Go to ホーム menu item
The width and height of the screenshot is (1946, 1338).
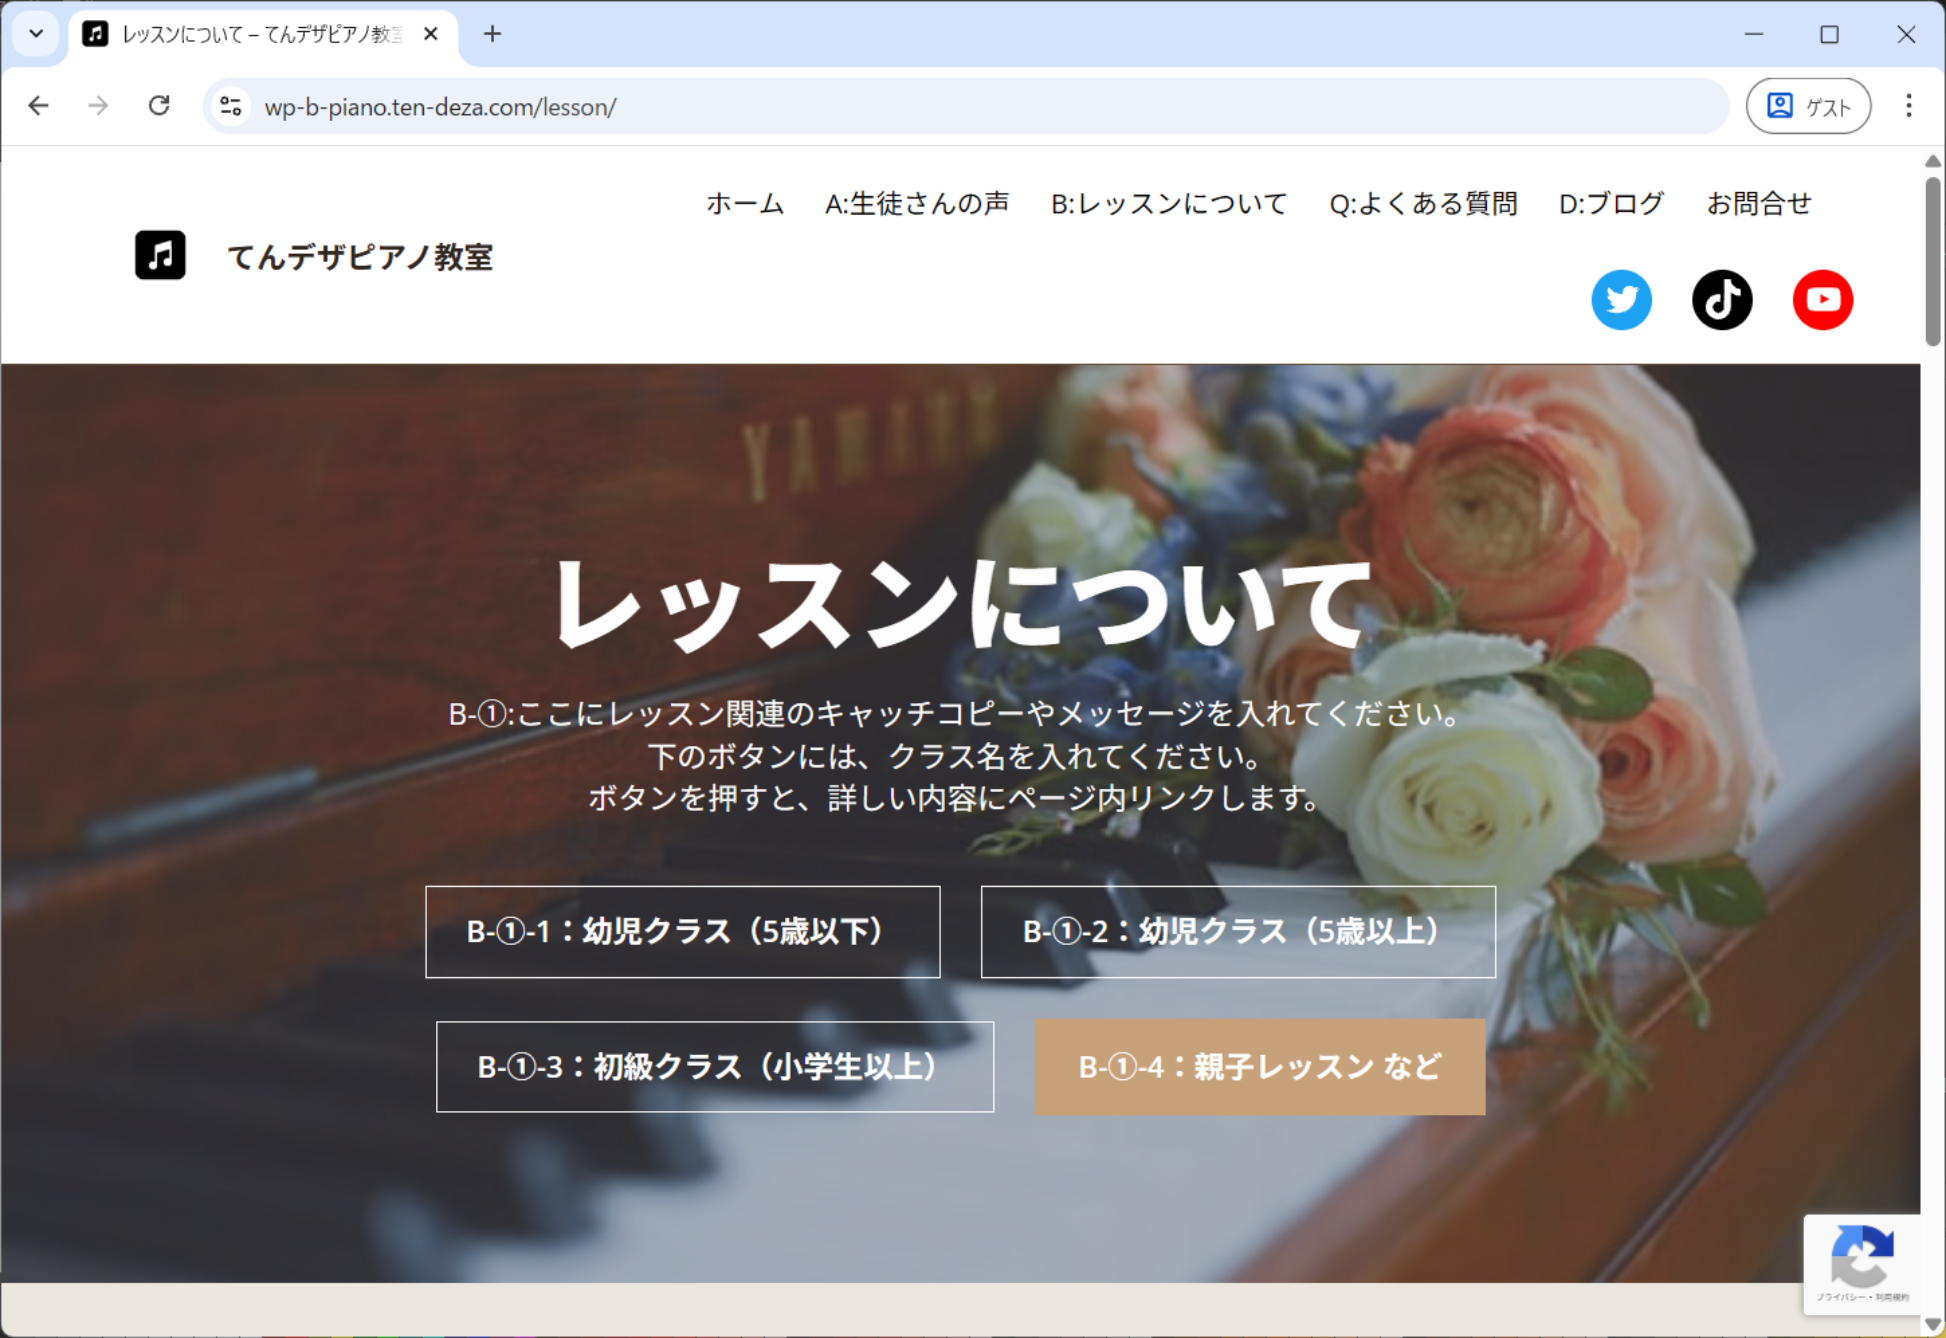(744, 204)
